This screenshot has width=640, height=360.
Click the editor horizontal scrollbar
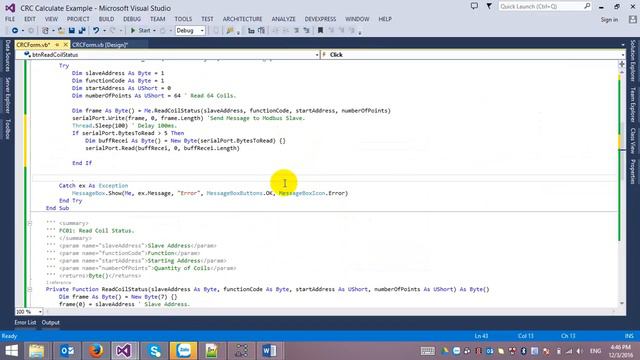[x=331, y=311]
